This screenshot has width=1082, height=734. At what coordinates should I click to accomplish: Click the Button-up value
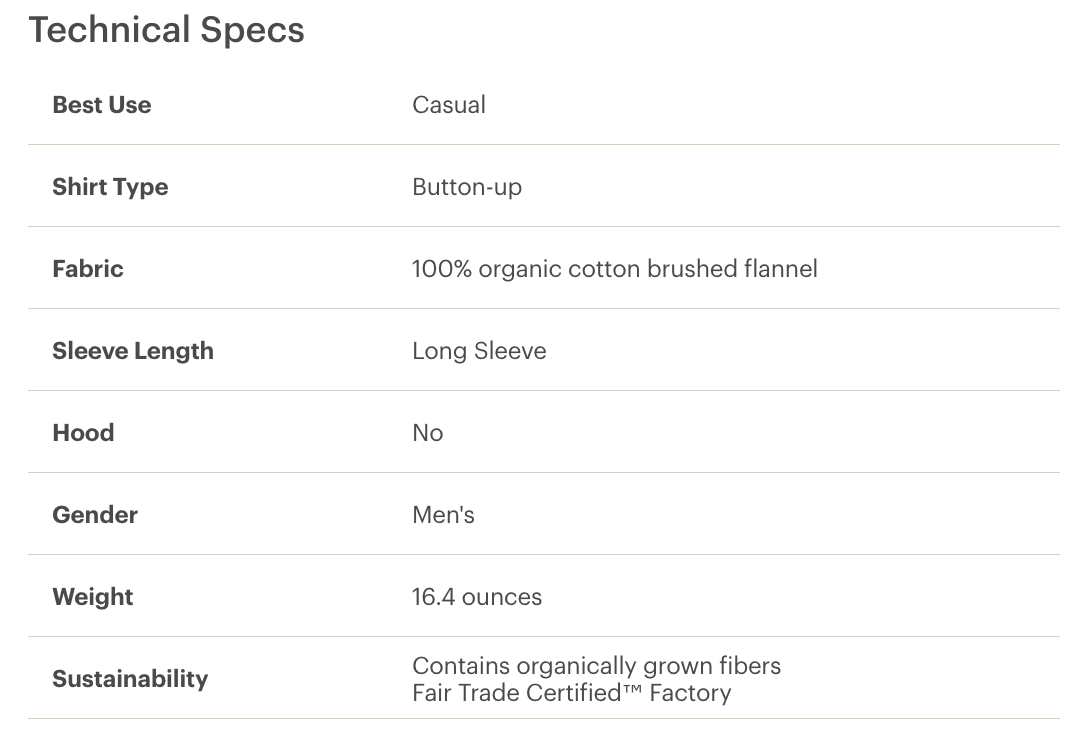467,187
